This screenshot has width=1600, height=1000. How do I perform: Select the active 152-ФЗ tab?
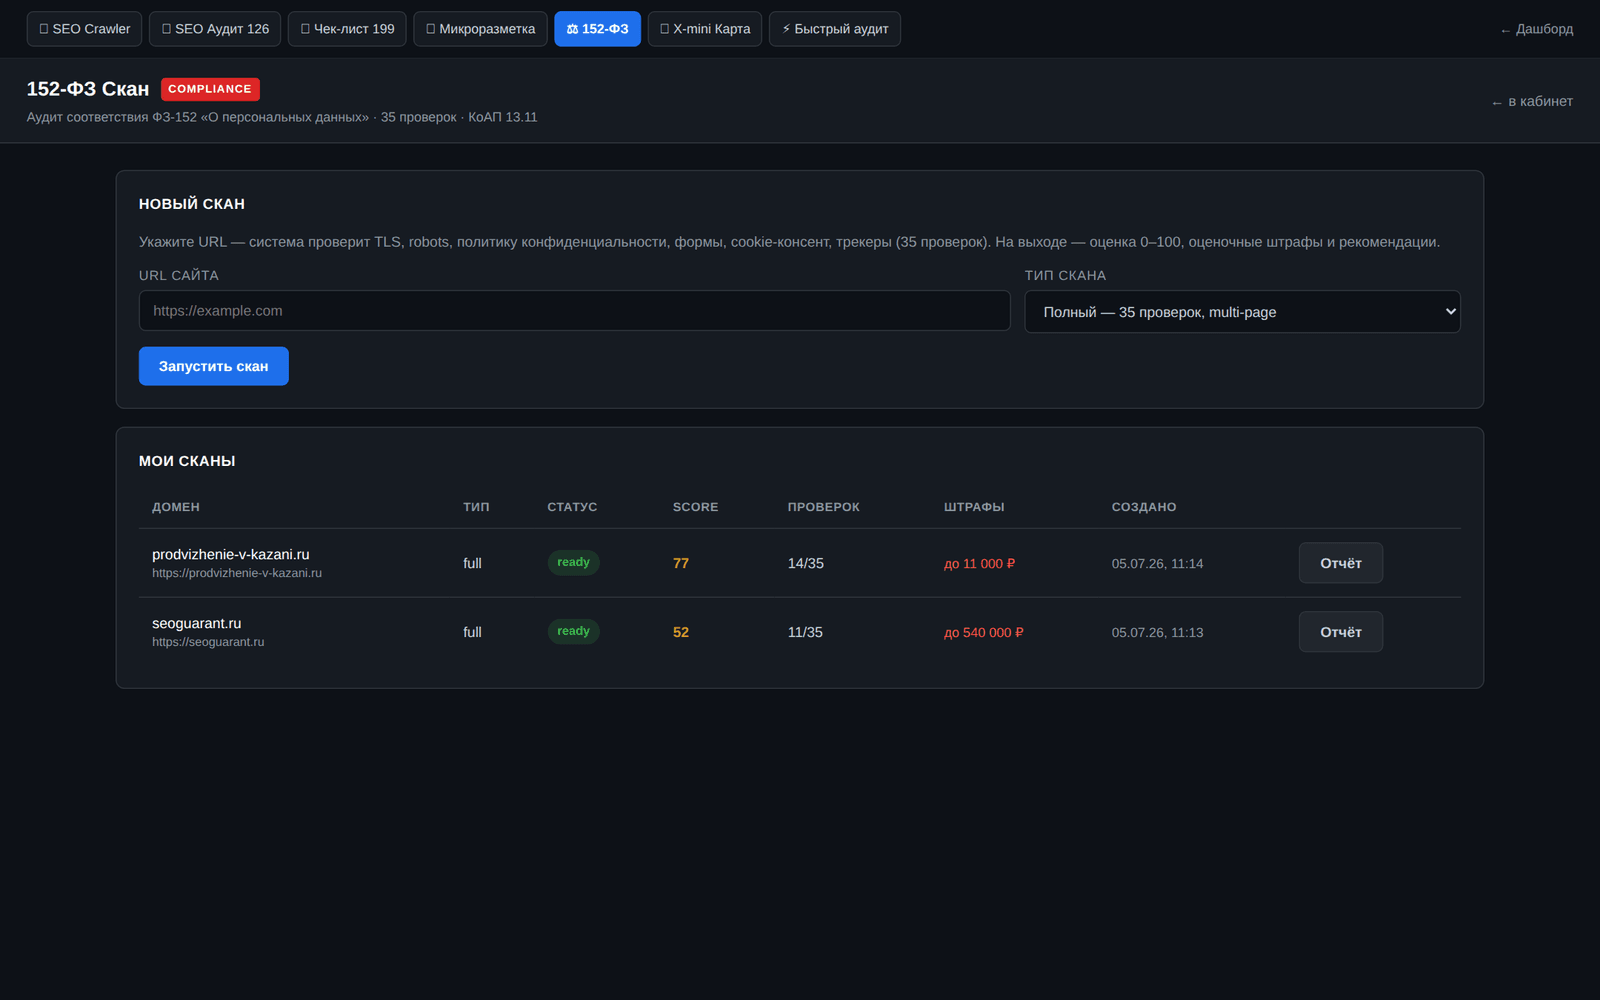point(597,29)
